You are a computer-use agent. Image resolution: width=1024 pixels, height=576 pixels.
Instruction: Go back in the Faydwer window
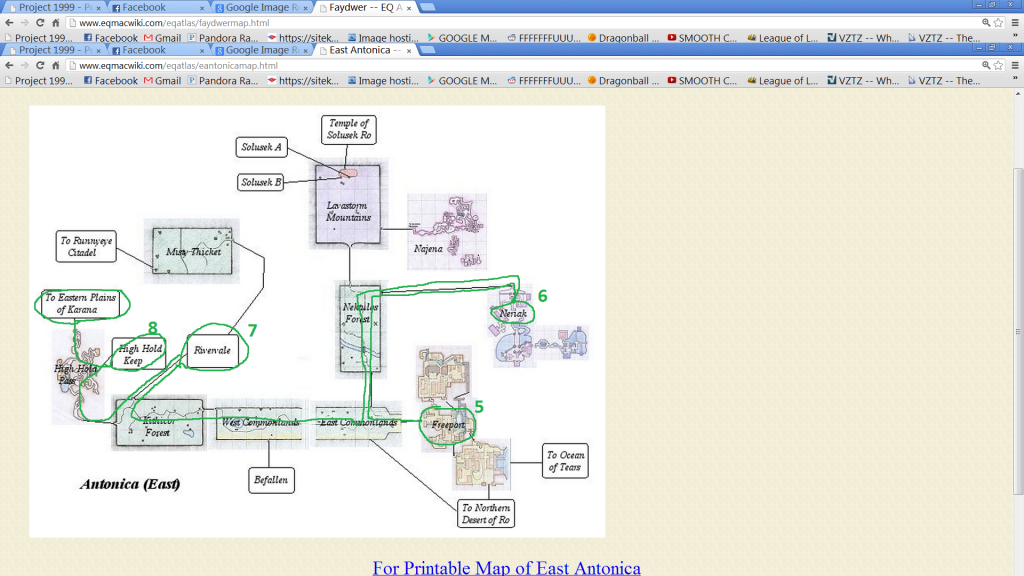[x=9, y=22]
